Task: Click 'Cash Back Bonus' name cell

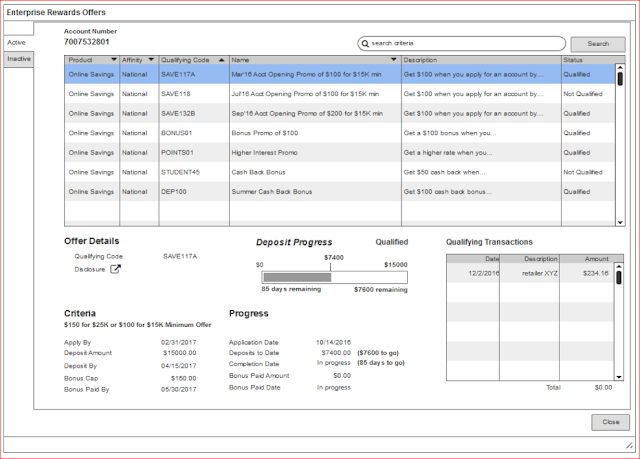Action: tap(258, 172)
